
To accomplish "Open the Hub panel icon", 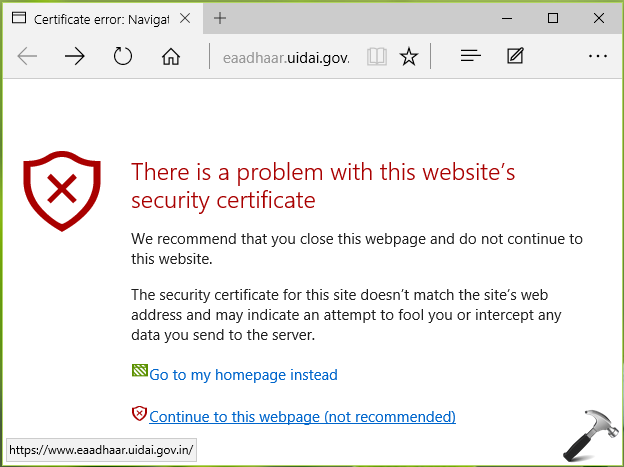I will pos(471,56).
